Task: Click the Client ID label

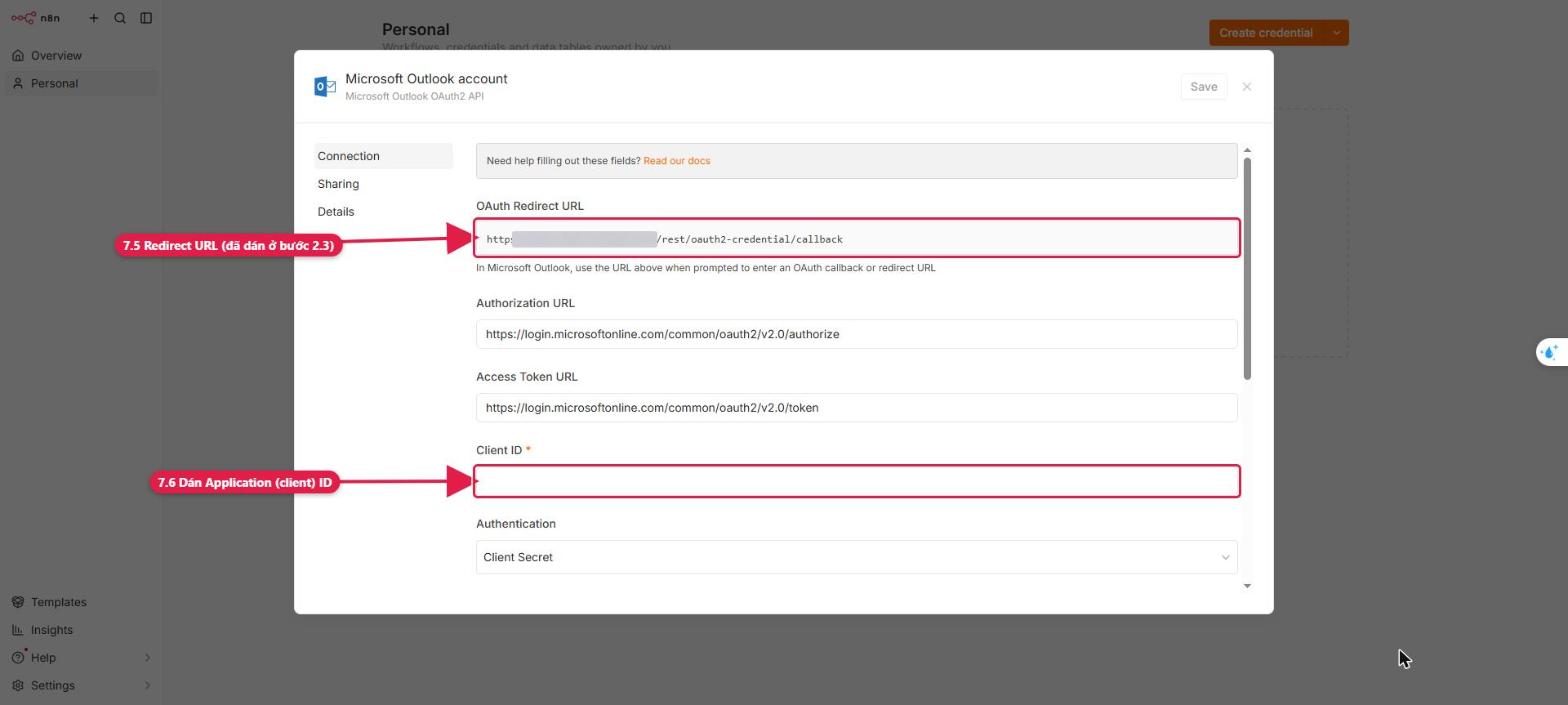Action: pyautogui.click(x=499, y=450)
